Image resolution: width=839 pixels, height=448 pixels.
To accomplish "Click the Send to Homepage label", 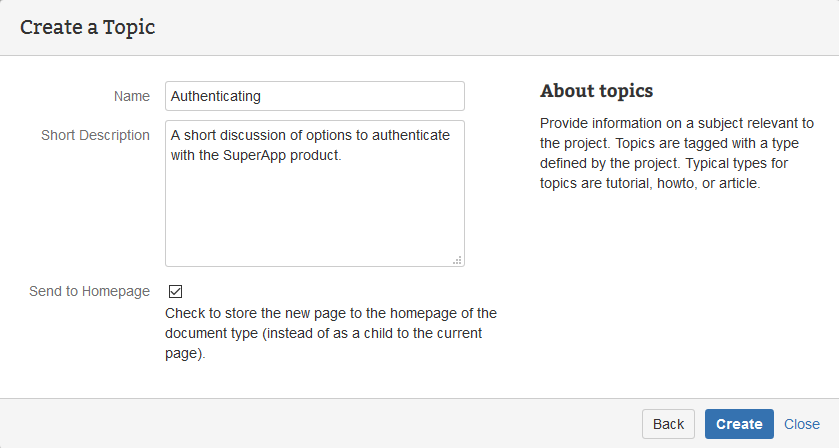I will (90, 291).
